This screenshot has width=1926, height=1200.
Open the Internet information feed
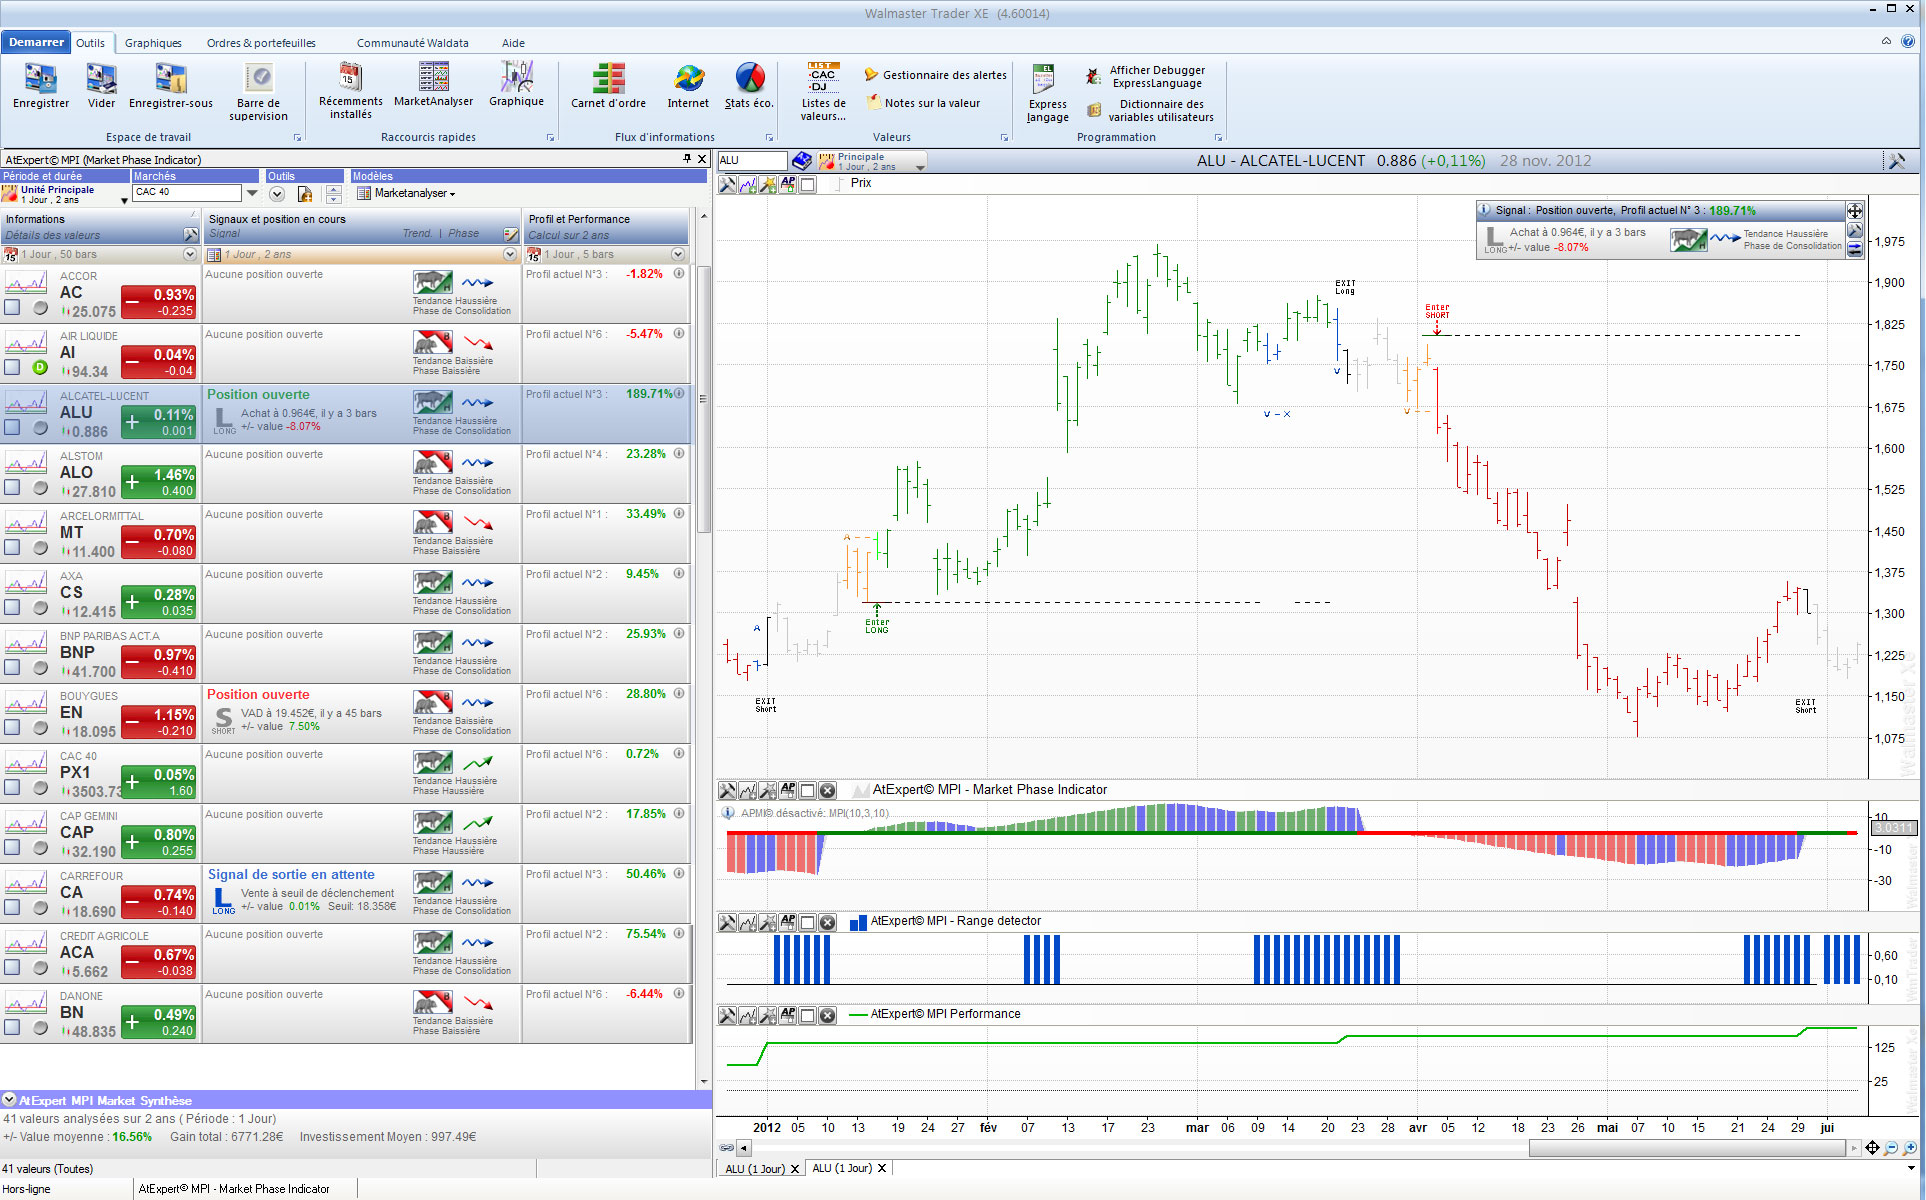688,86
